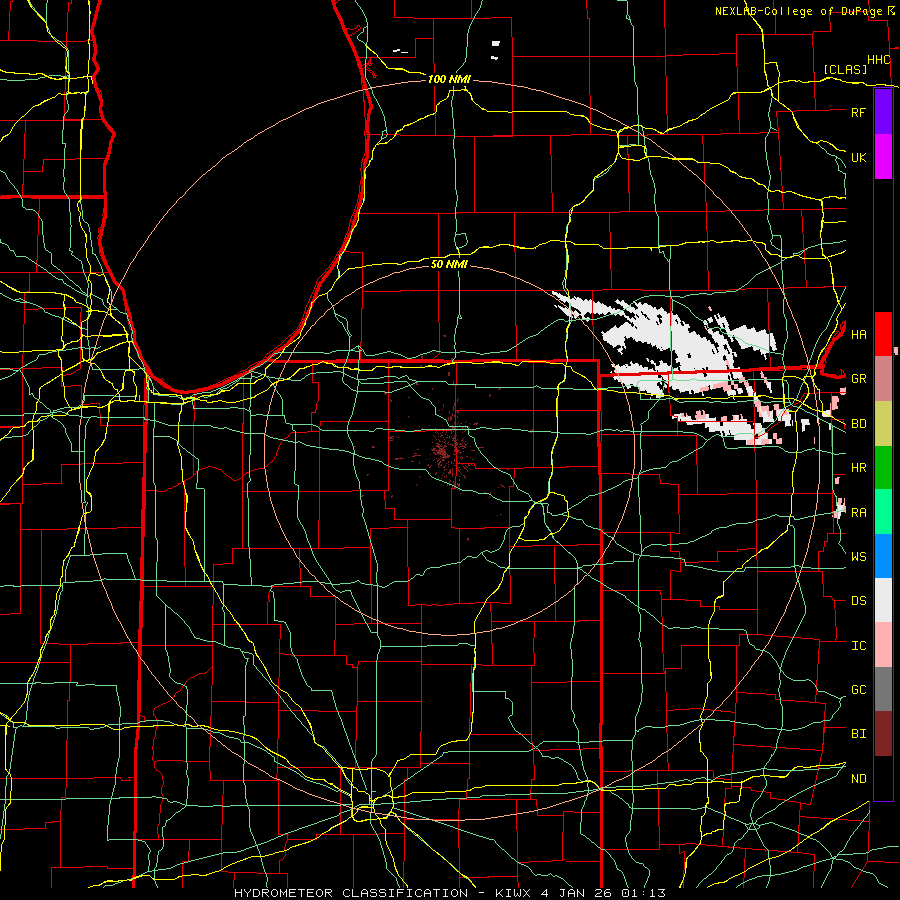Viewport: 900px width, 900px height.
Task: Click the purple RF color swatch
Action: pyautogui.click(x=883, y=112)
